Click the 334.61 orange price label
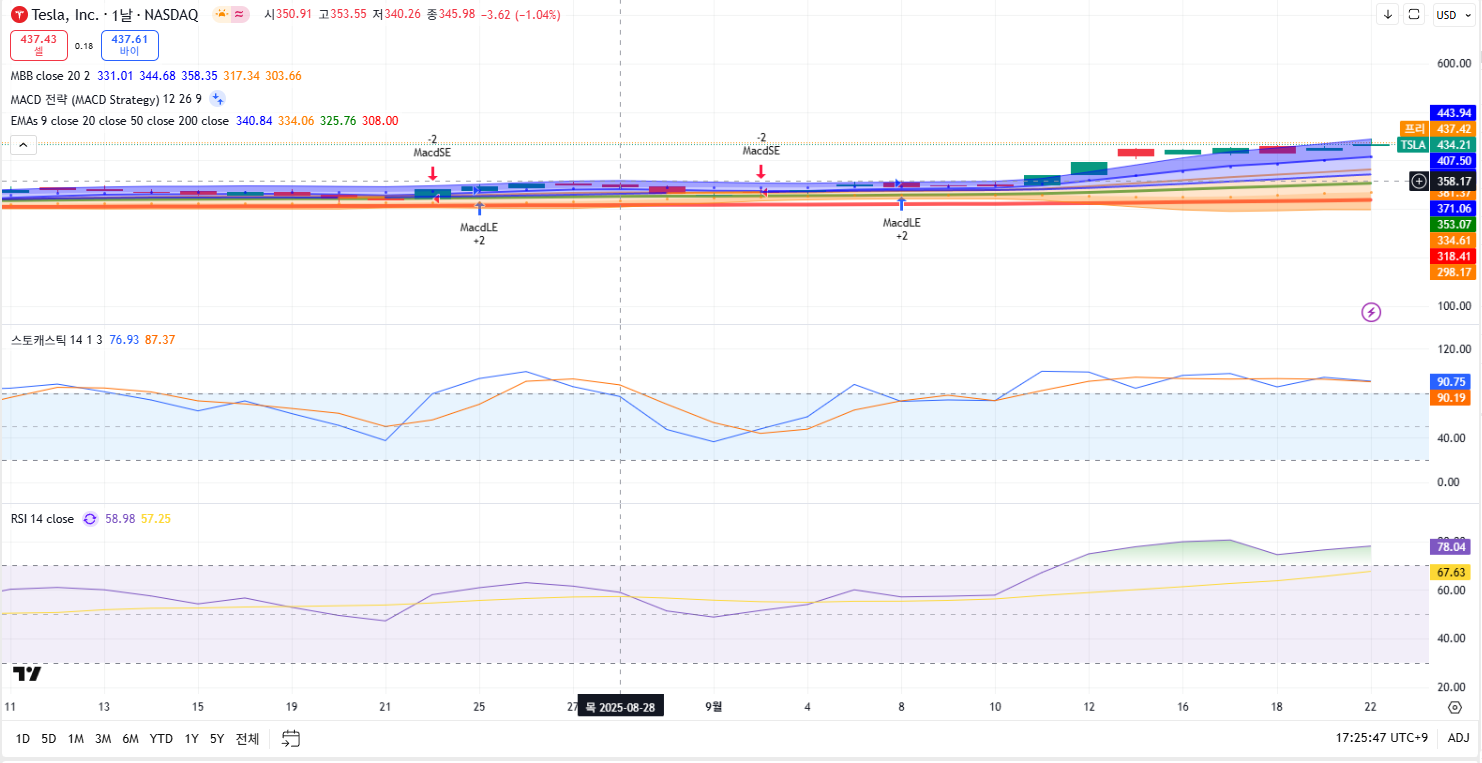 (x=1453, y=240)
